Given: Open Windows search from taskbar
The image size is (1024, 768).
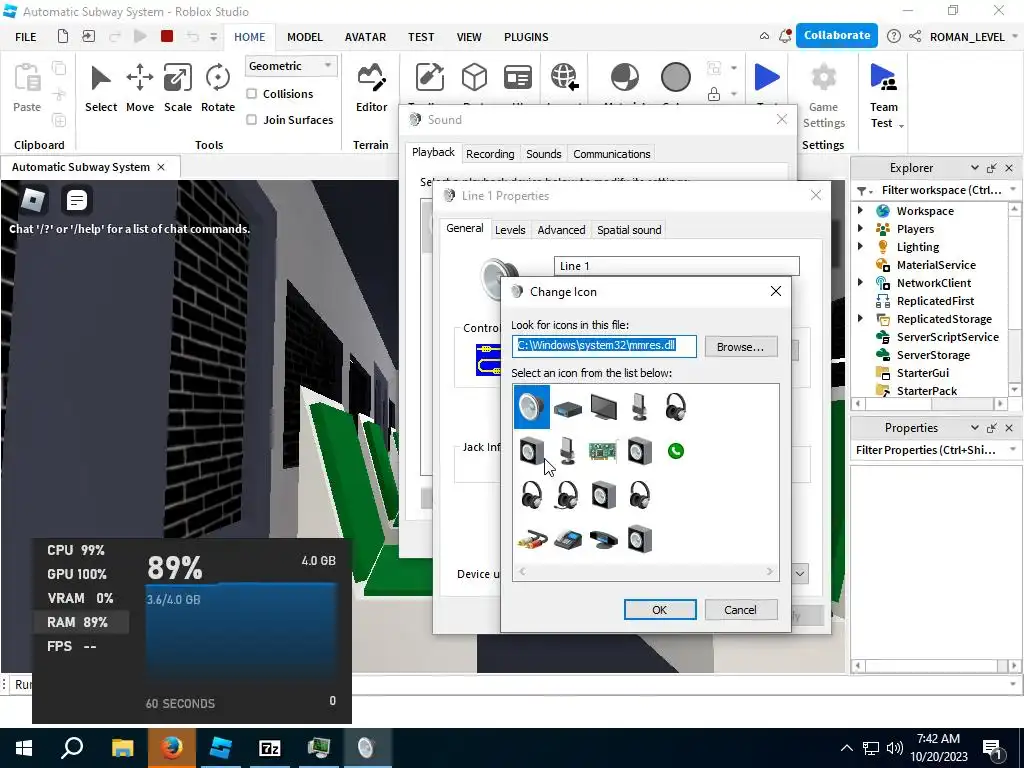Looking at the screenshot, I should click(72, 748).
